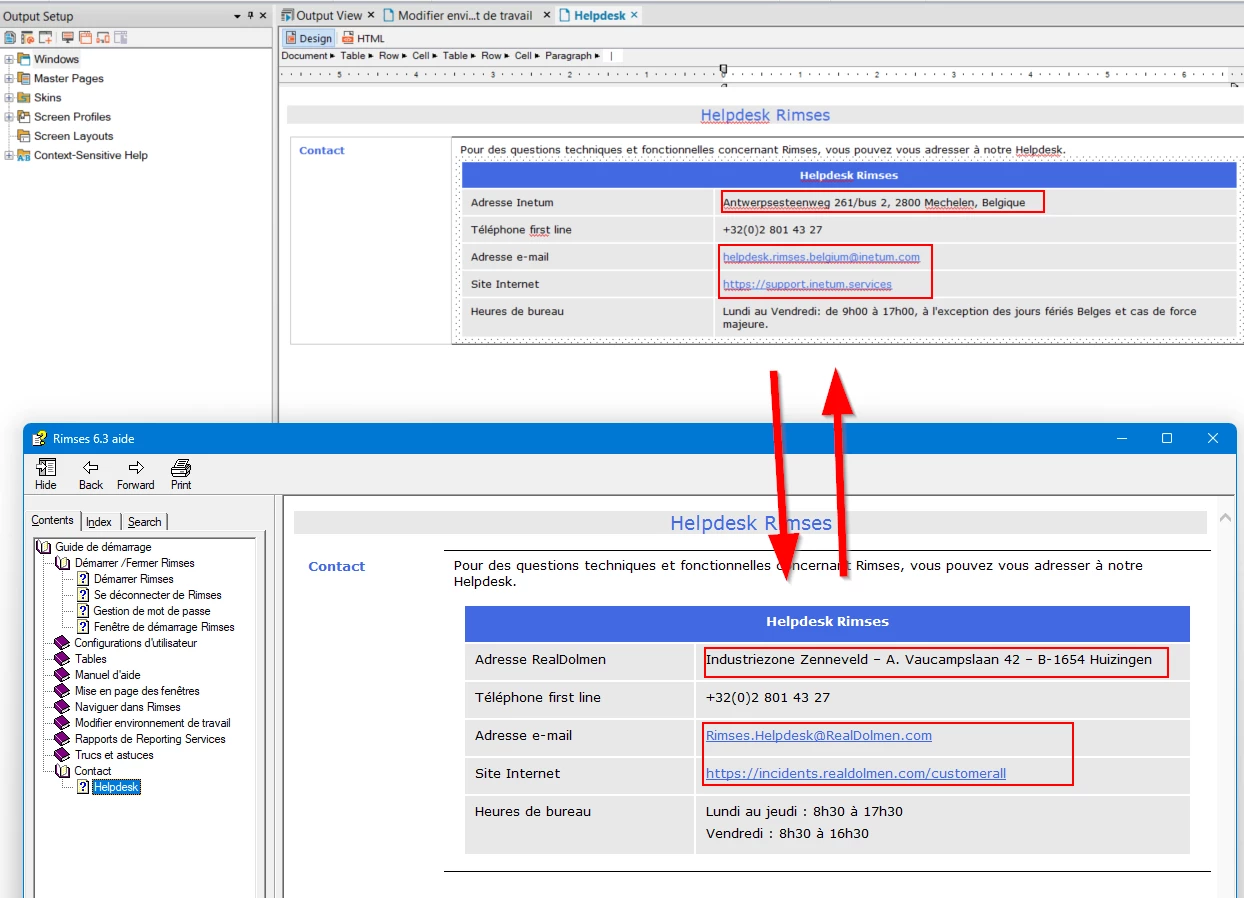Close the Output View tab

click(372, 15)
